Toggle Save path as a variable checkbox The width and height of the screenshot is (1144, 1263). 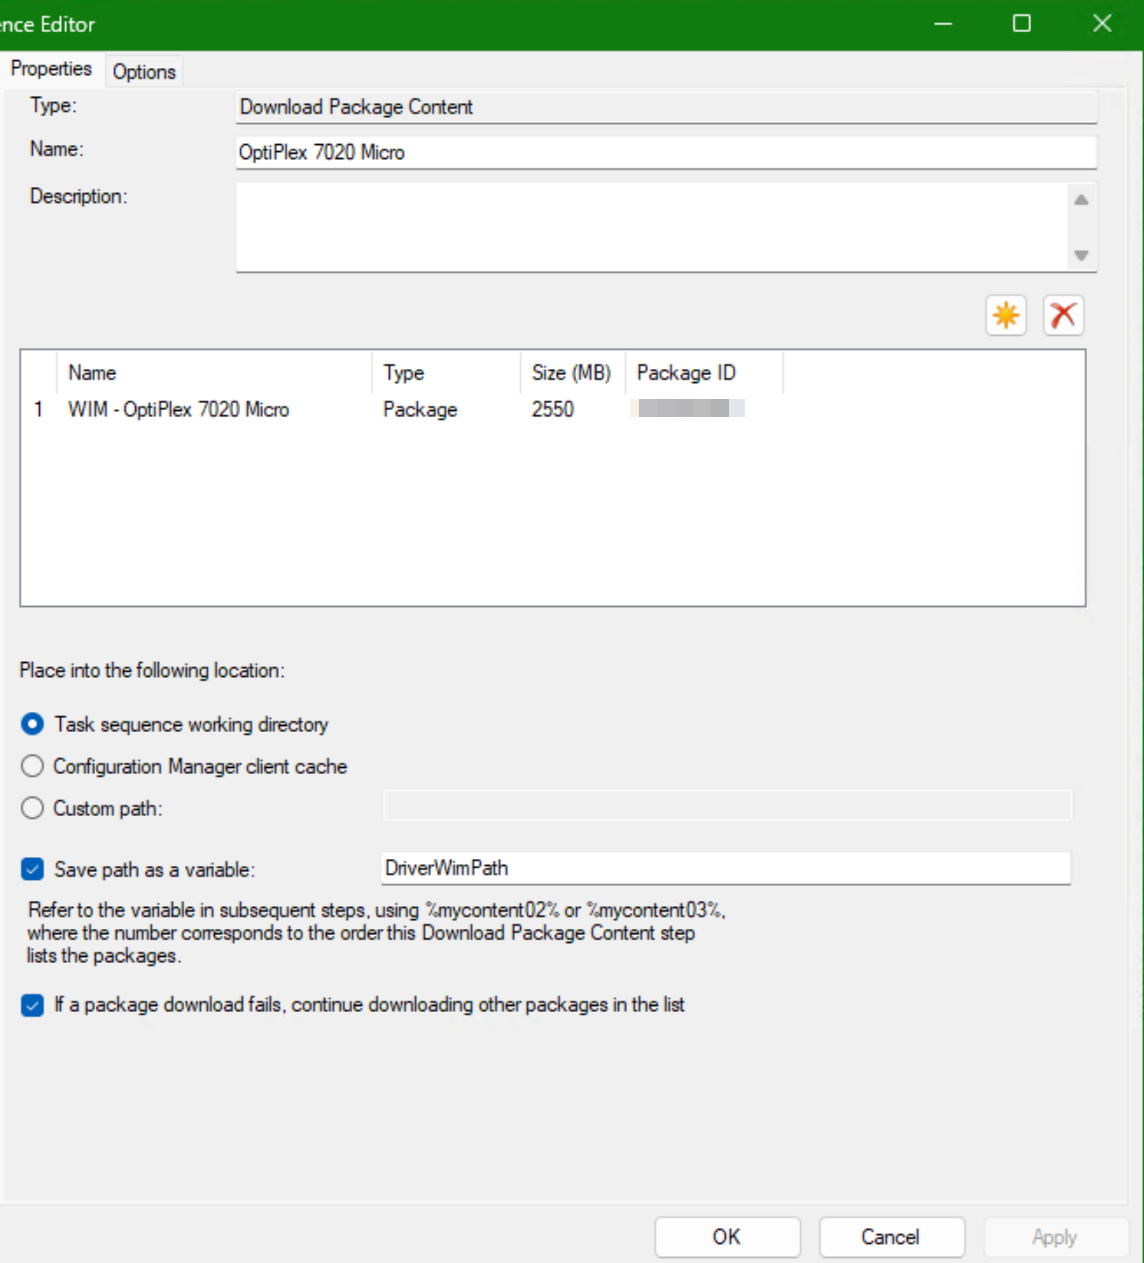point(33,869)
